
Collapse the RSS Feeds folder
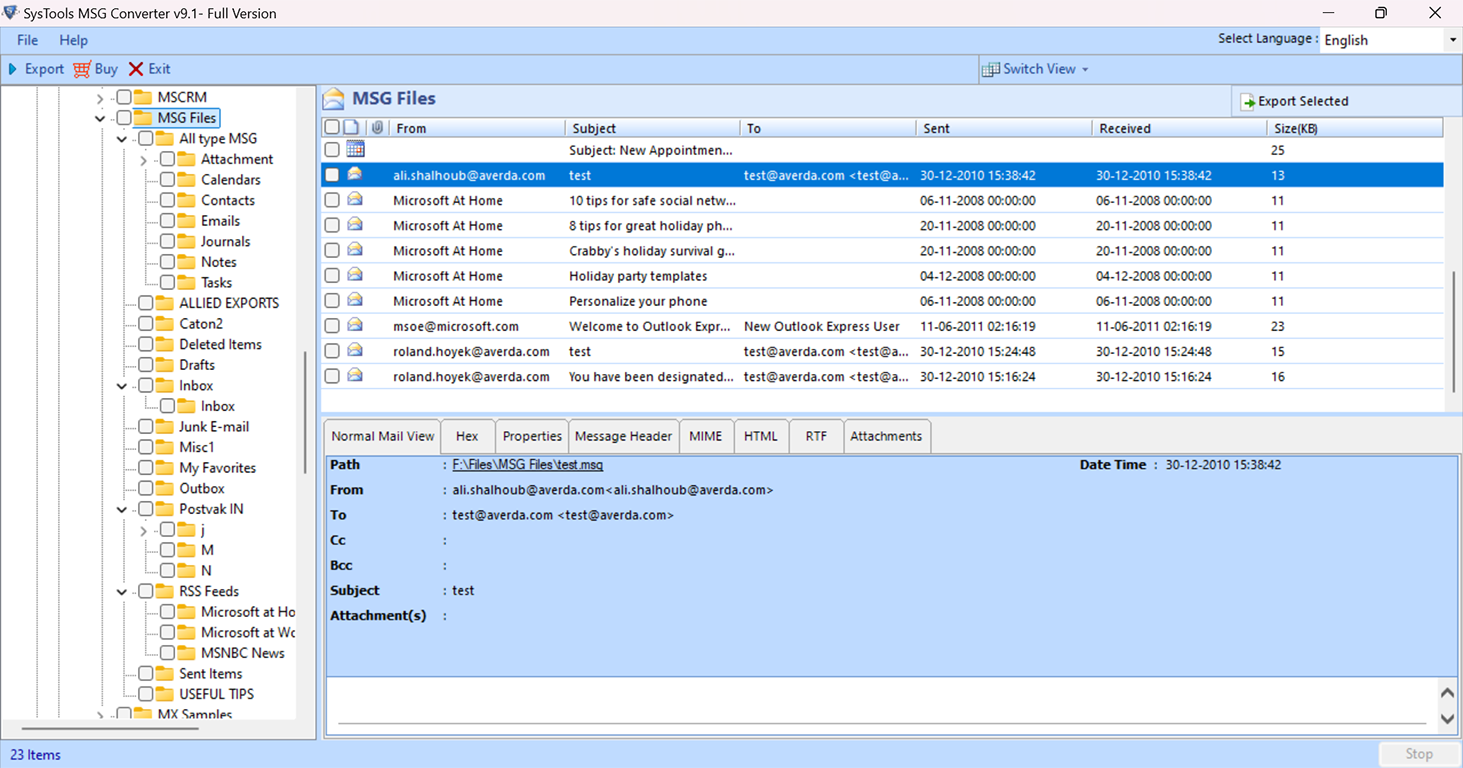120,591
